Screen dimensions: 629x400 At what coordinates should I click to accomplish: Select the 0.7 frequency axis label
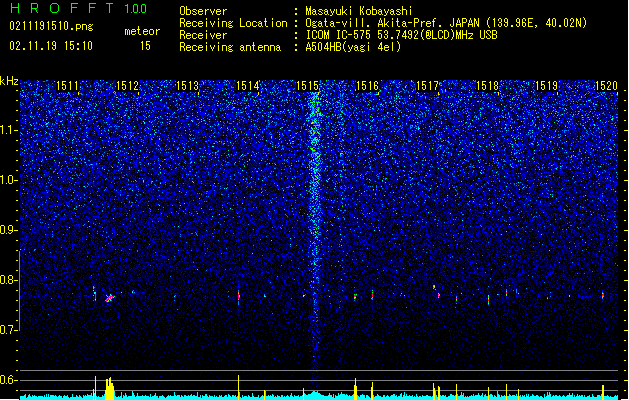(x=9, y=330)
